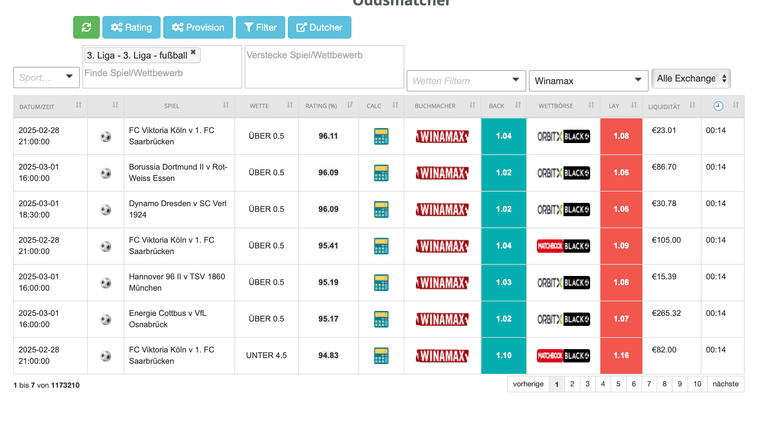The image size is (760, 423).
Task: Sort by the Back column
Action: [x=503, y=106]
